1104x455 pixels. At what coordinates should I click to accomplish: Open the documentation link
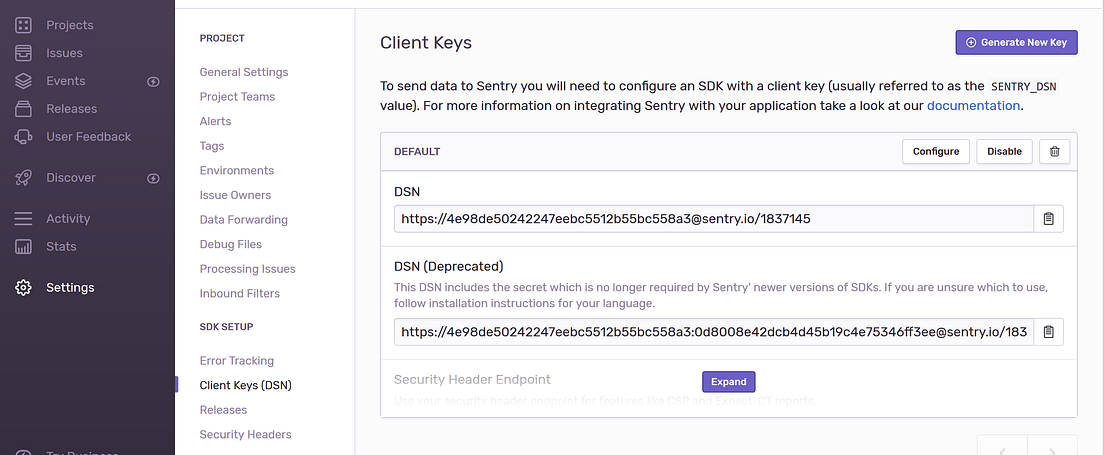click(973, 105)
